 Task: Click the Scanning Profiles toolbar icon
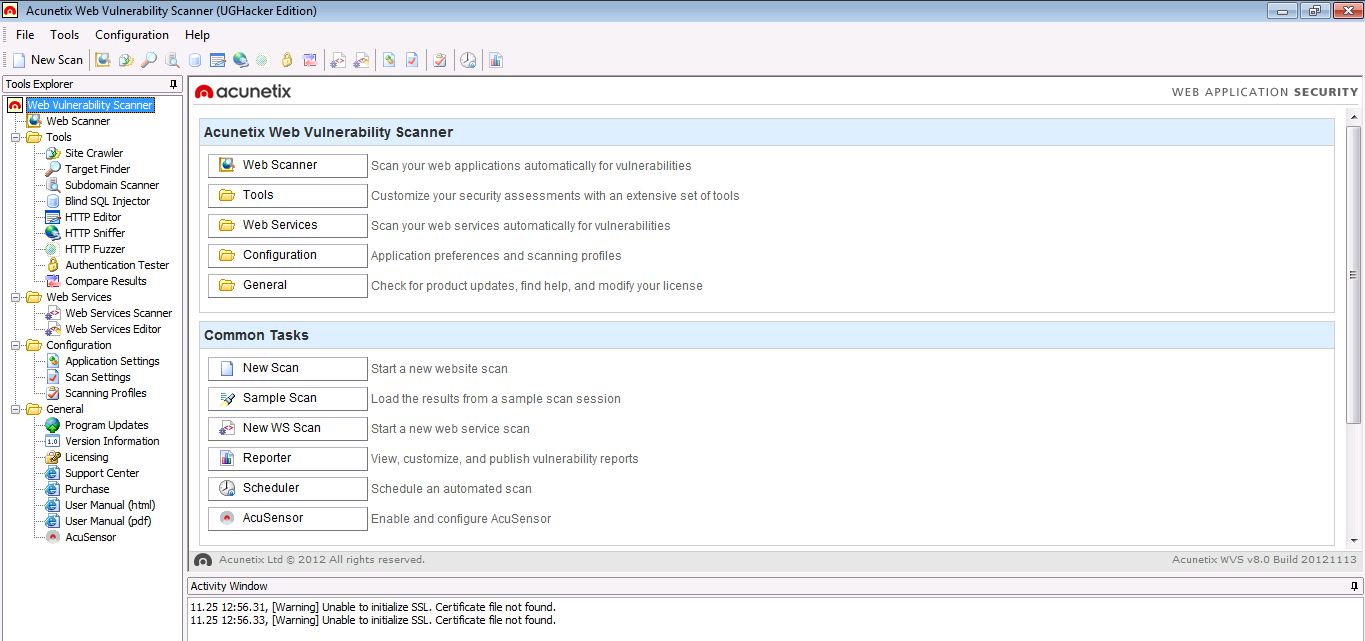pyautogui.click(x=440, y=60)
